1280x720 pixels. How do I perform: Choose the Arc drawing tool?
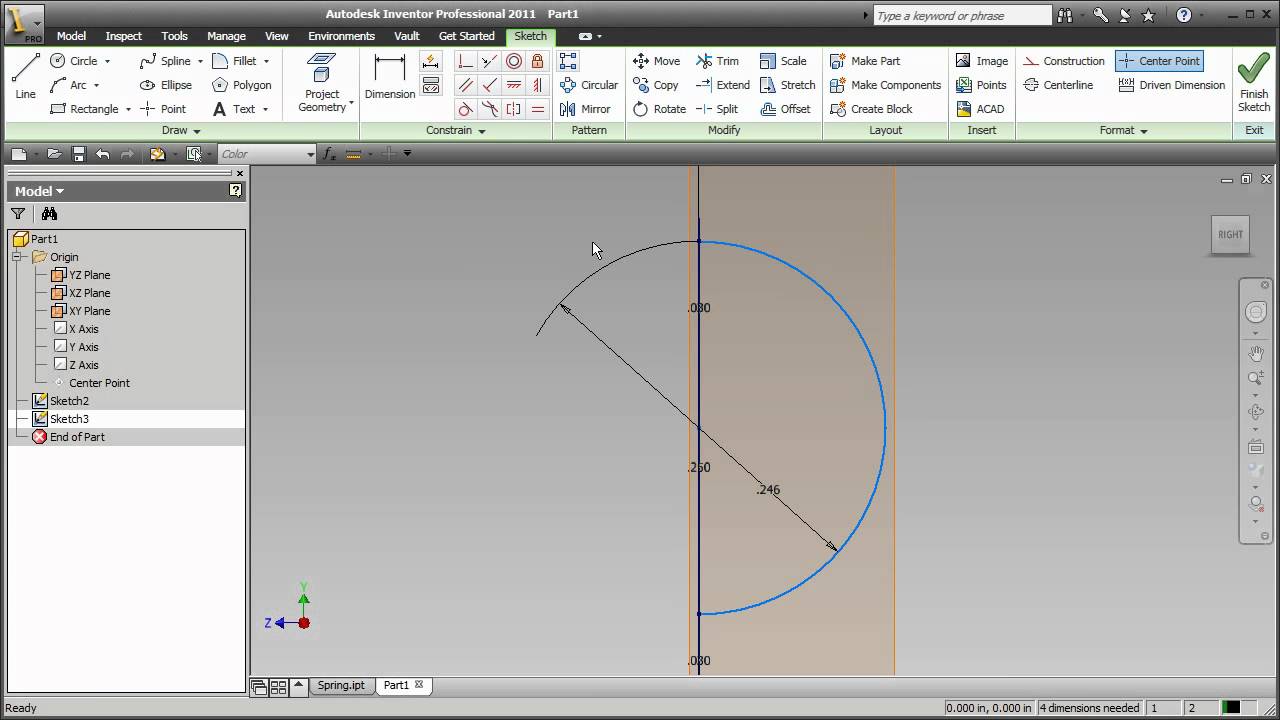pyautogui.click(x=69, y=85)
